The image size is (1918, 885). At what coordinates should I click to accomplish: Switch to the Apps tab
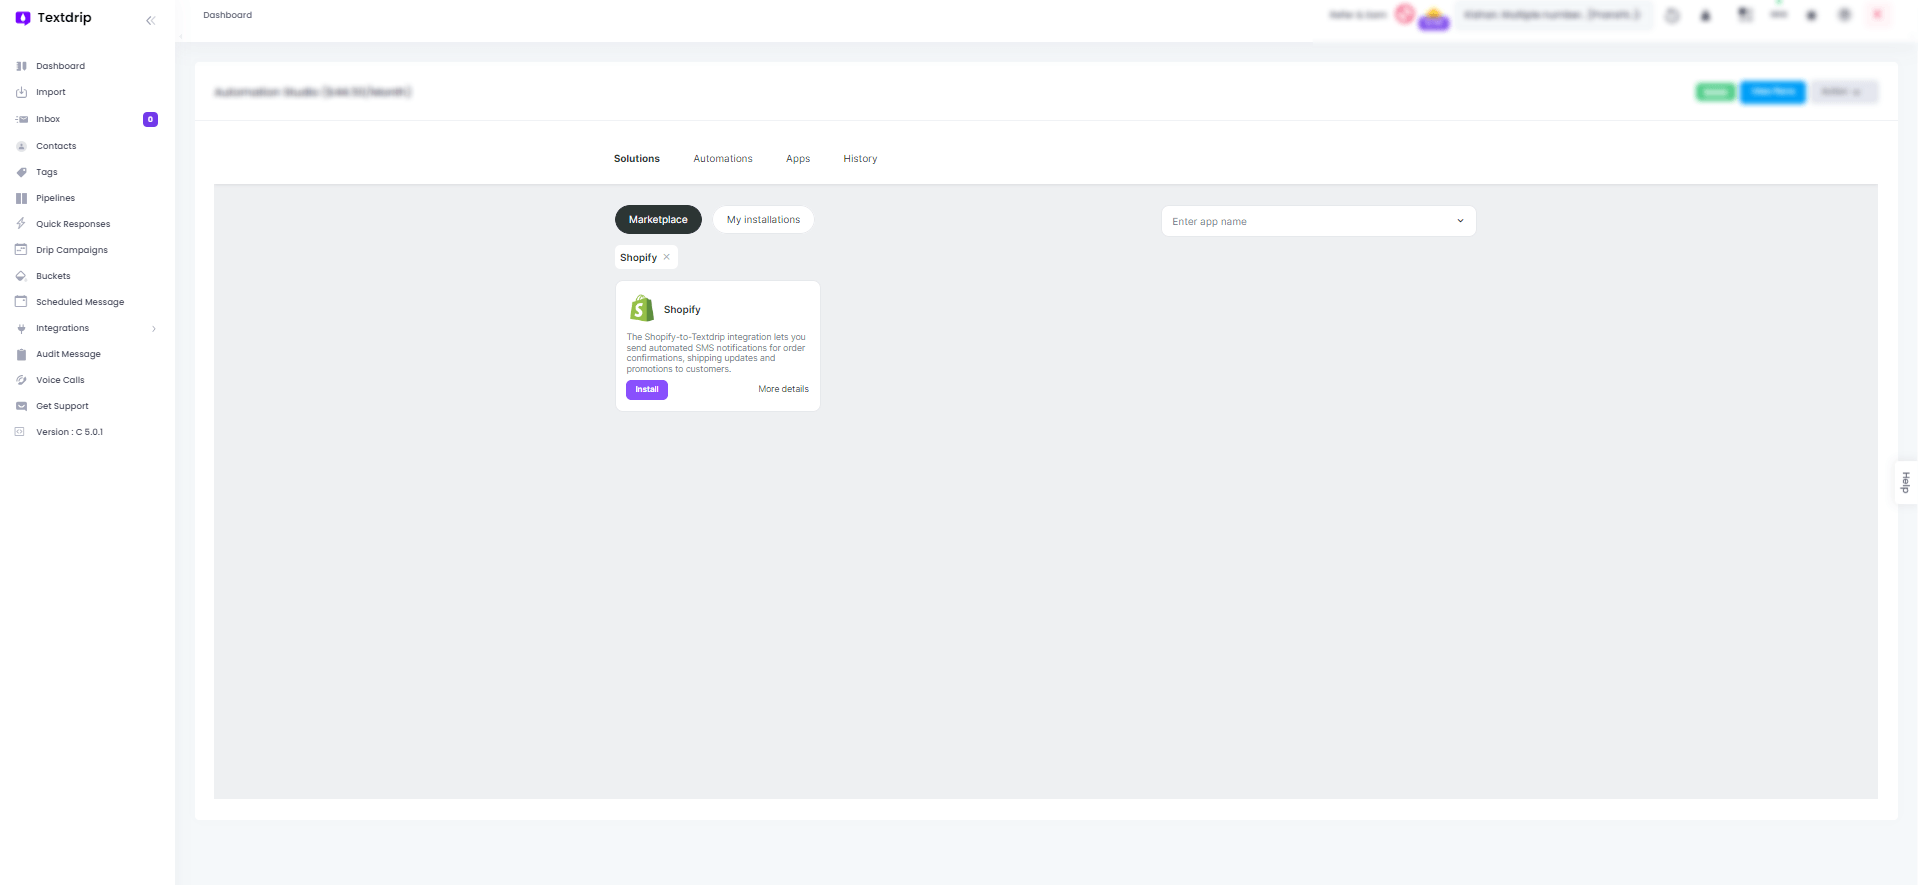(798, 159)
